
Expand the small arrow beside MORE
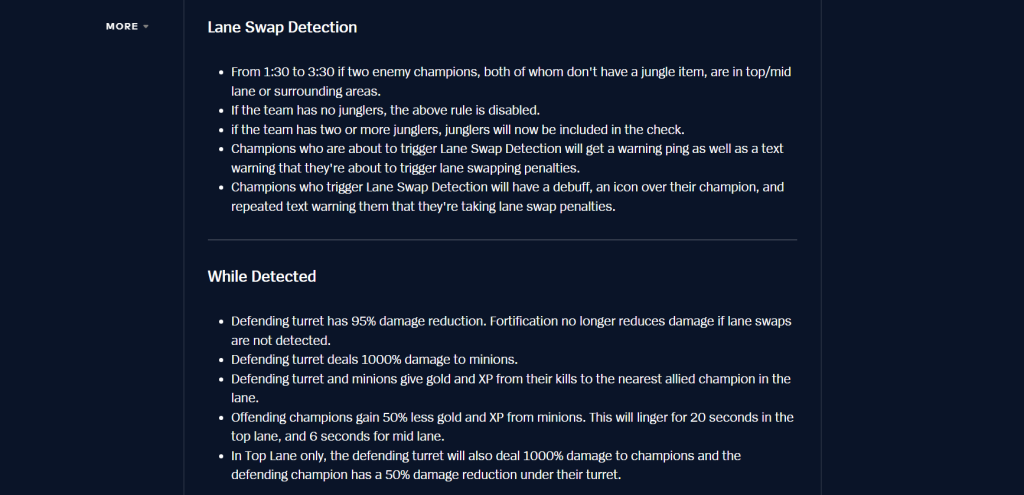click(146, 27)
